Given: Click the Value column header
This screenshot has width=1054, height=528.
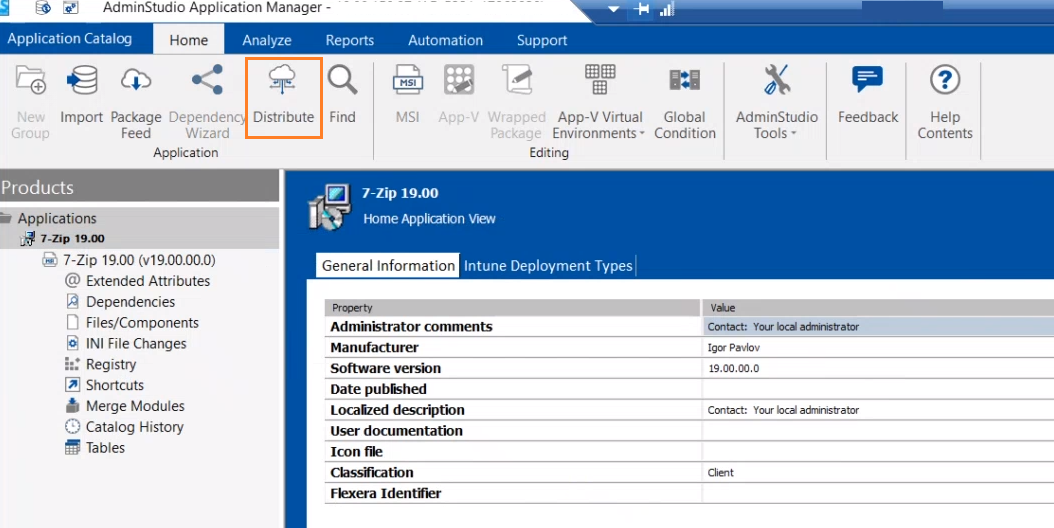Looking at the screenshot, I should (878, 307).
